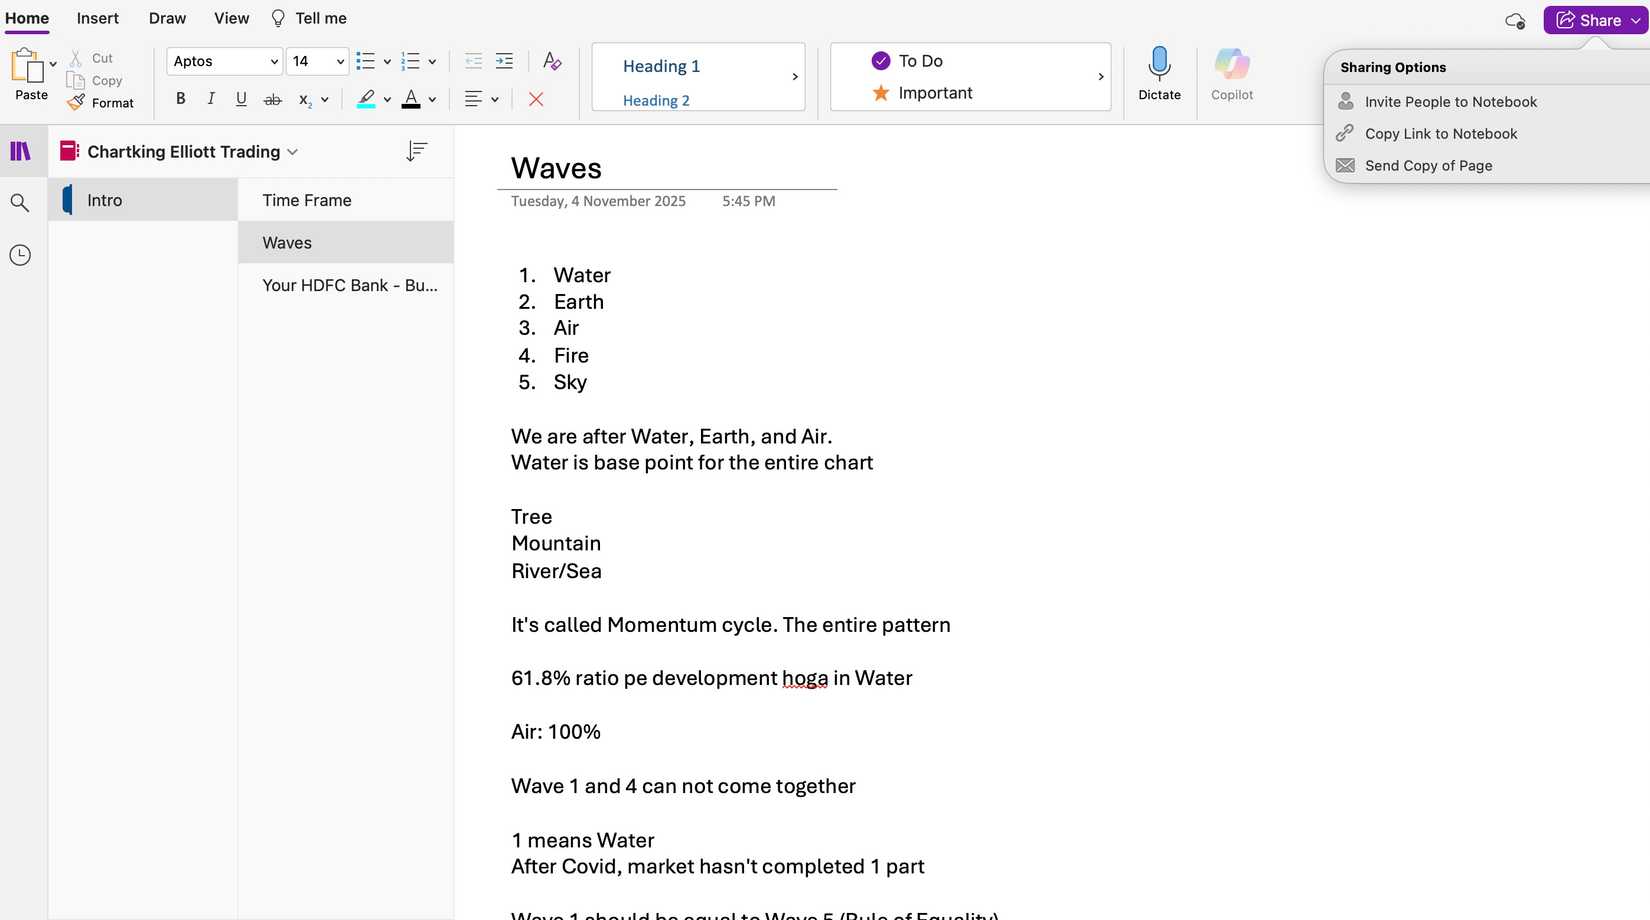Open search in the left sidebar
This screenshot has height=920, width=1650.
[20, 202]
